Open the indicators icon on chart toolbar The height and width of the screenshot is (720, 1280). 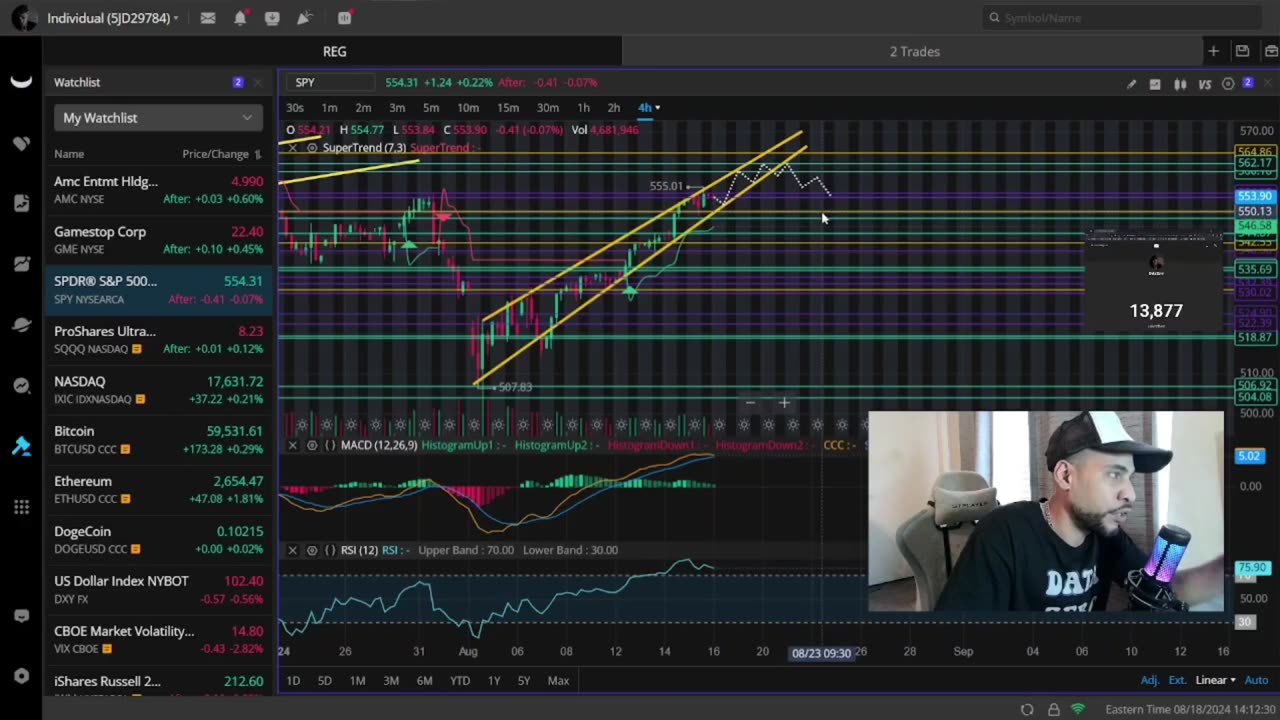click(x=1155, y=84)
